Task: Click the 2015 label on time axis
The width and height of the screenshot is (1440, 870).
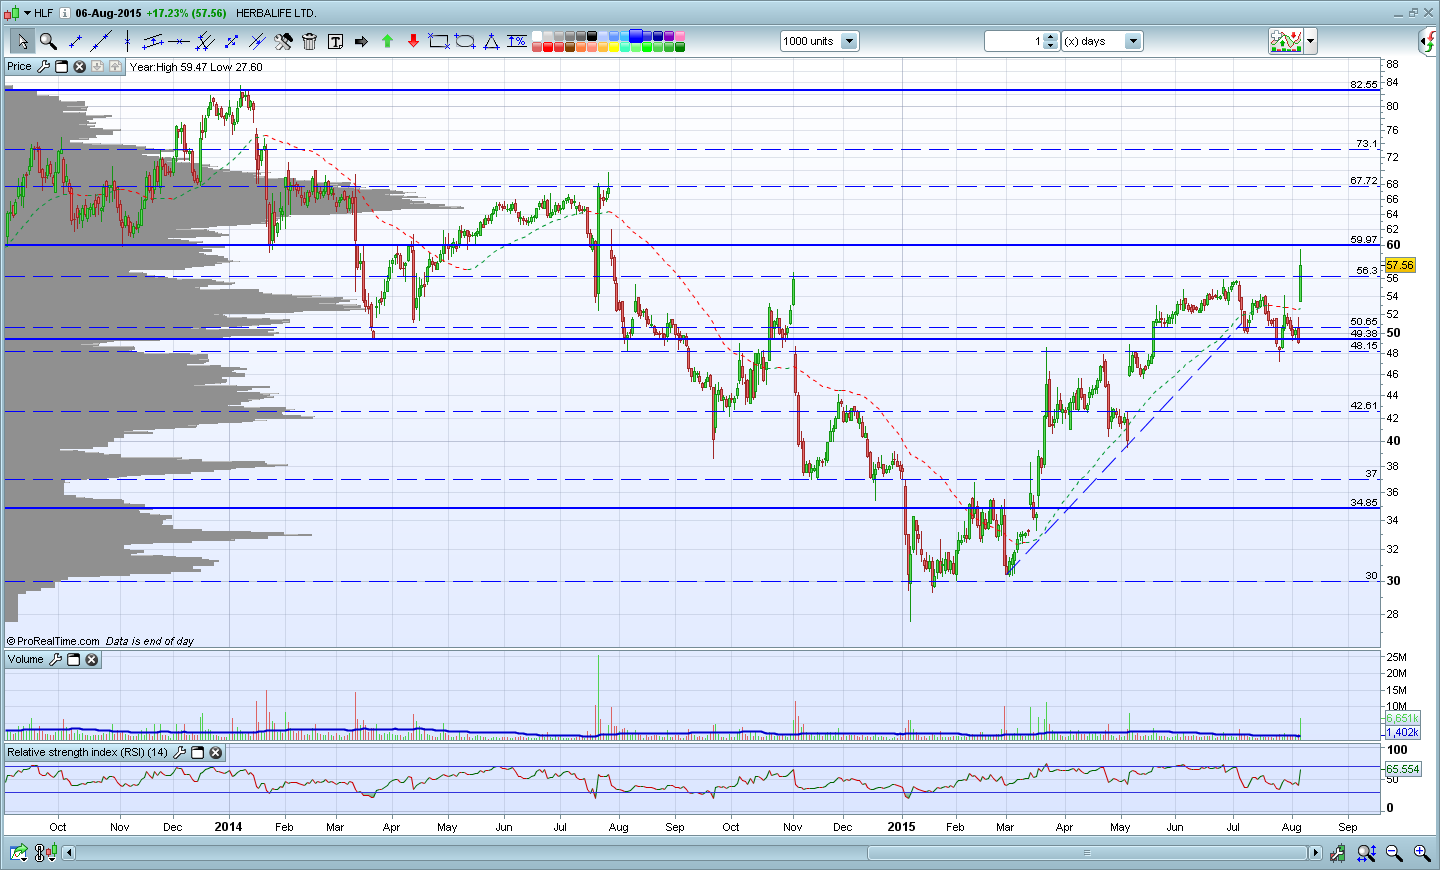Action: (901, 827)
